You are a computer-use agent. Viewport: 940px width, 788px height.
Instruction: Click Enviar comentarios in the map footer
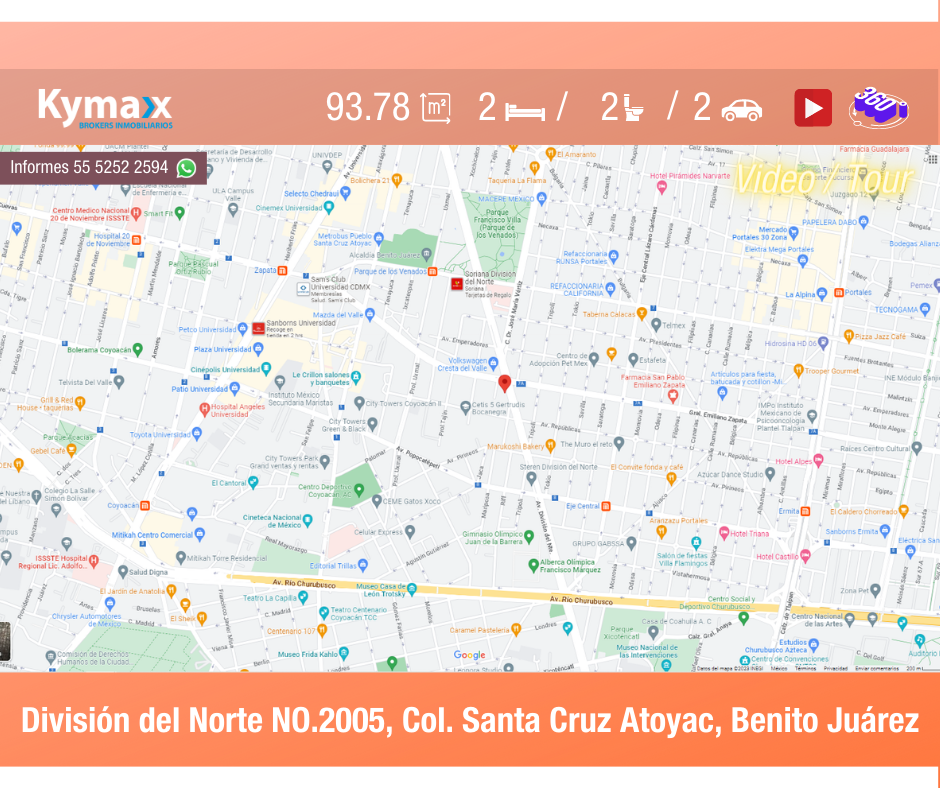tap(877, 668)
